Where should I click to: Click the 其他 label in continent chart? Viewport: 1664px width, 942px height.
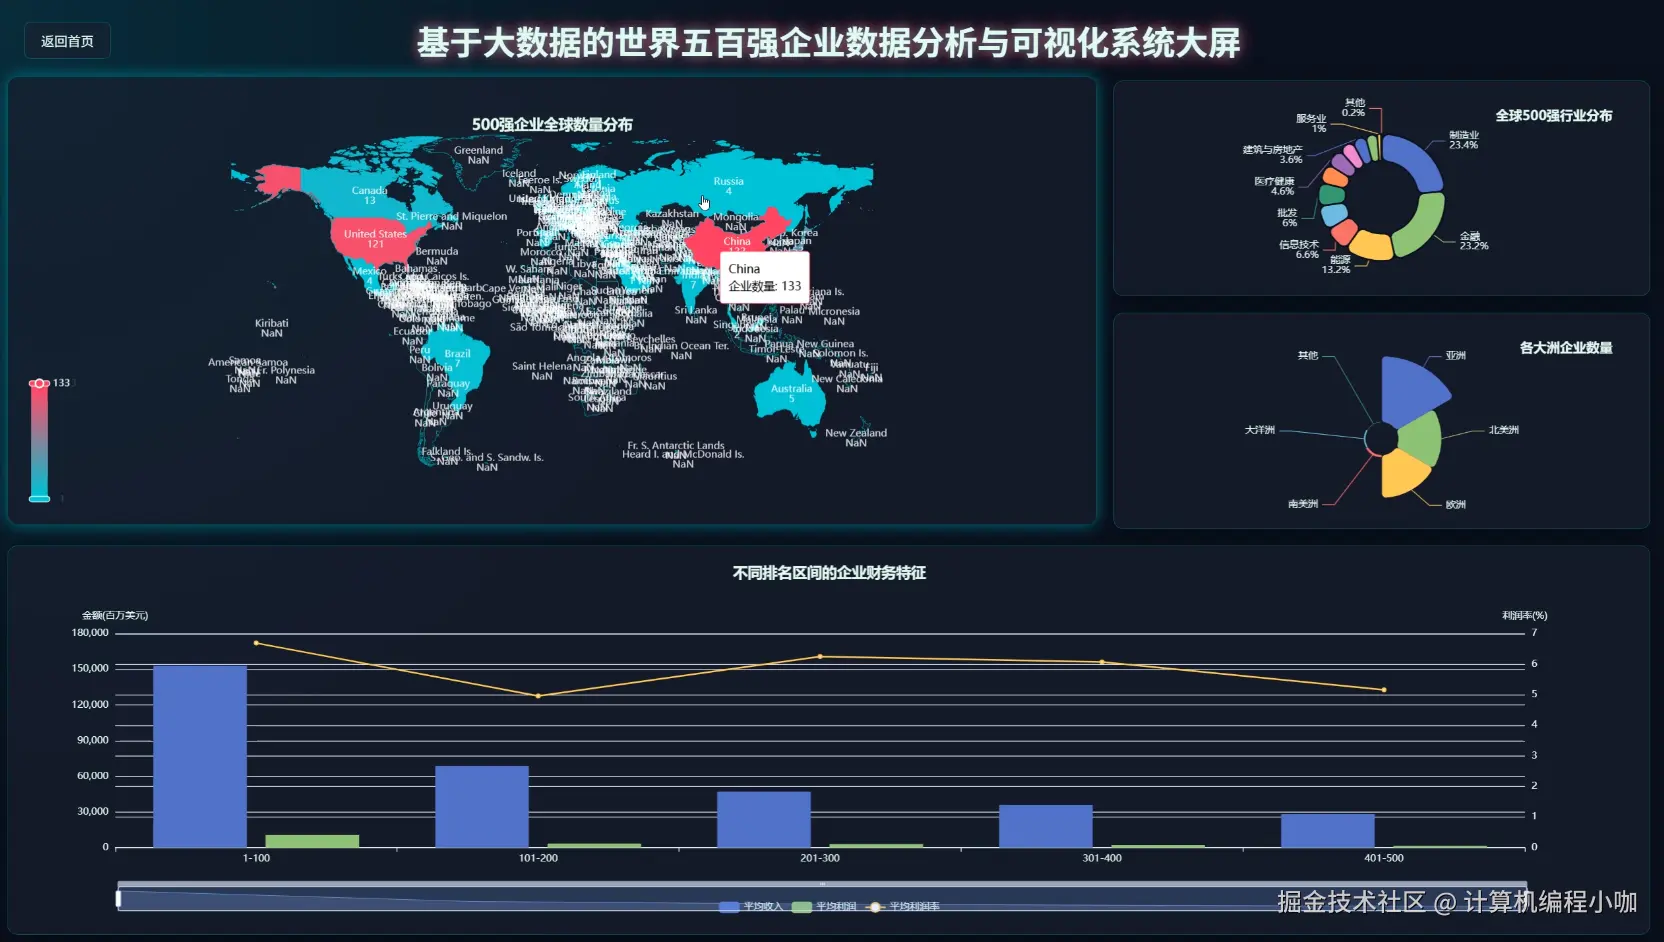(x=1308, y=355)
